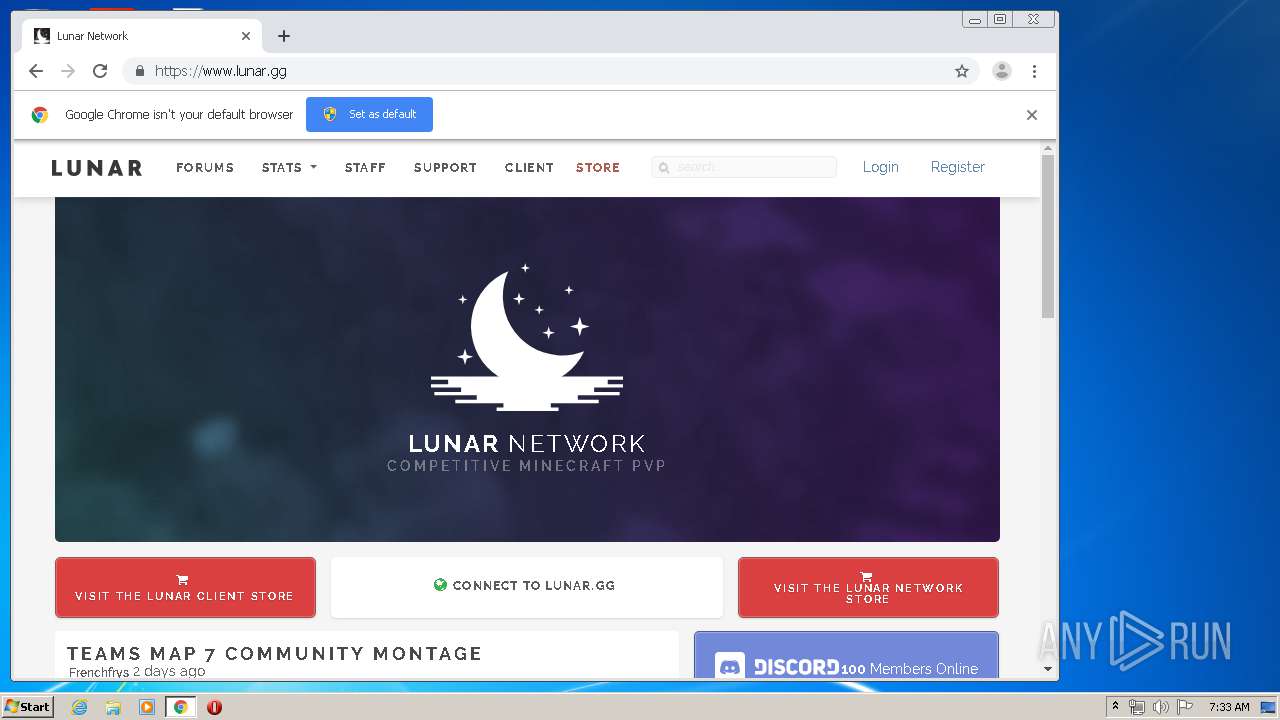Click the padlock site security icon
Viewport: 1280px width, 720px height.
tap(139, 71)
